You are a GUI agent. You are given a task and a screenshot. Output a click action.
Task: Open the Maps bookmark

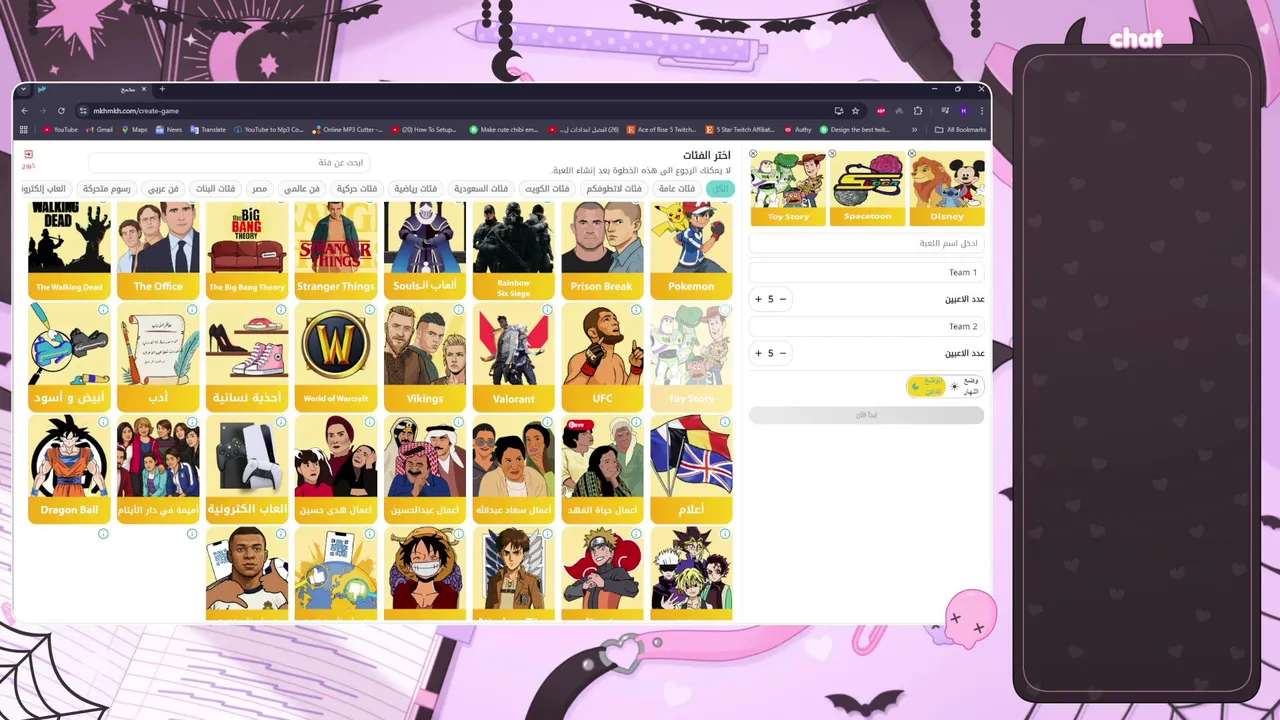click(x=134, y=129)
